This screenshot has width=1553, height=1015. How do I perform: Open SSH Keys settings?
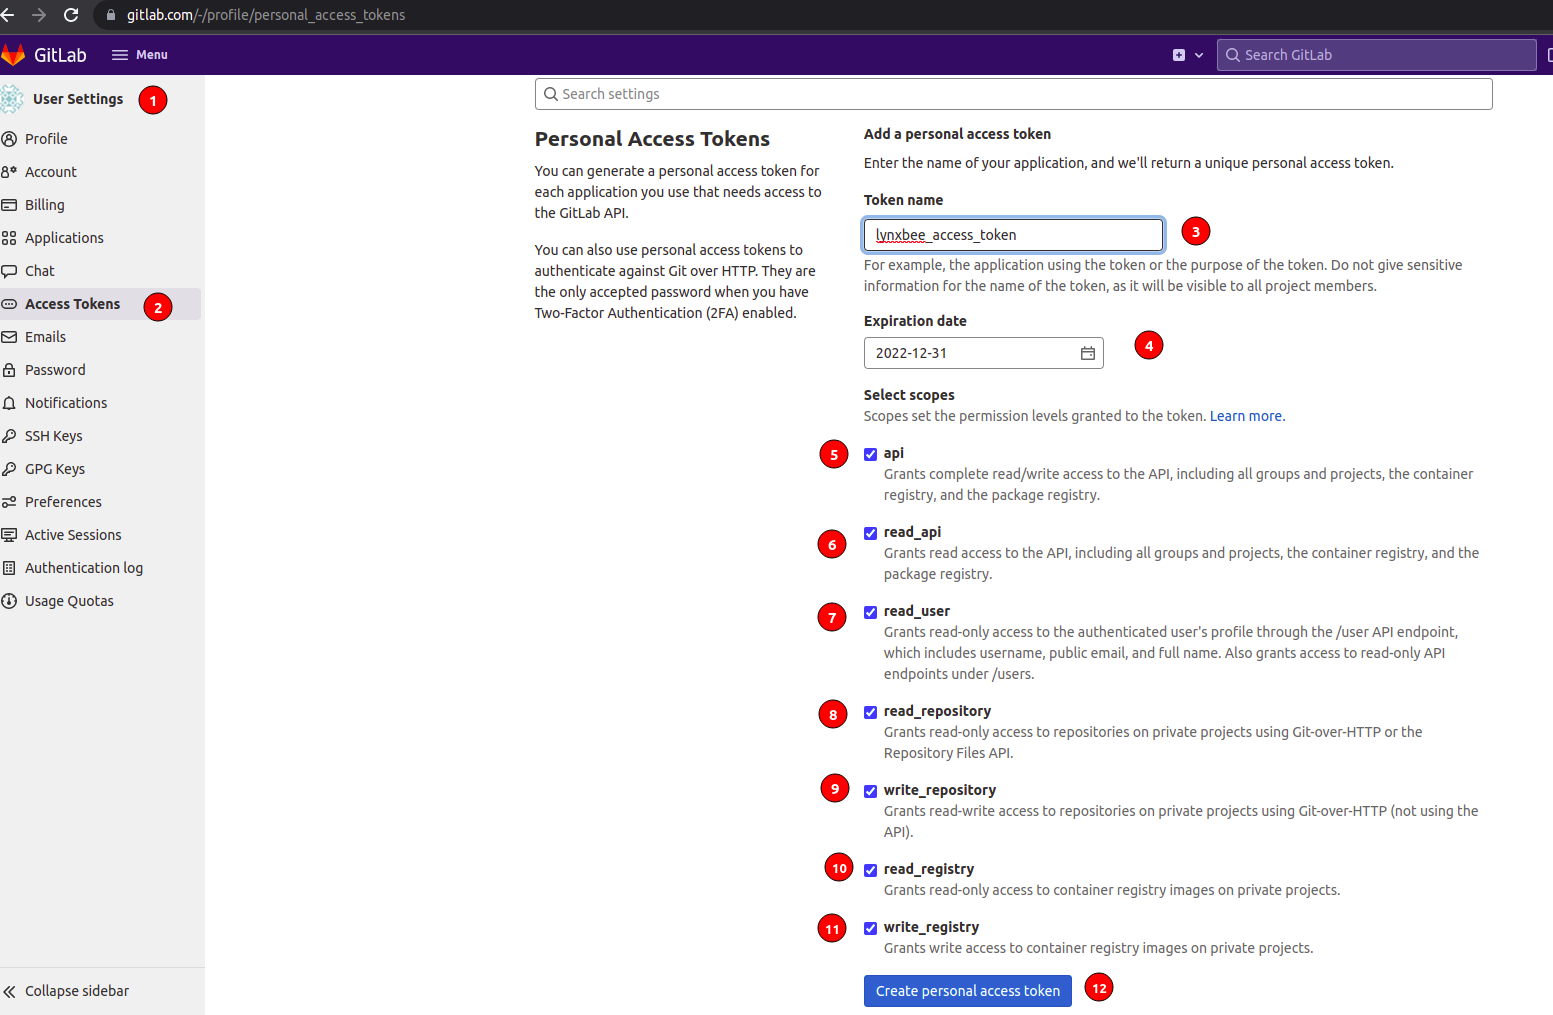click(54, 436)
